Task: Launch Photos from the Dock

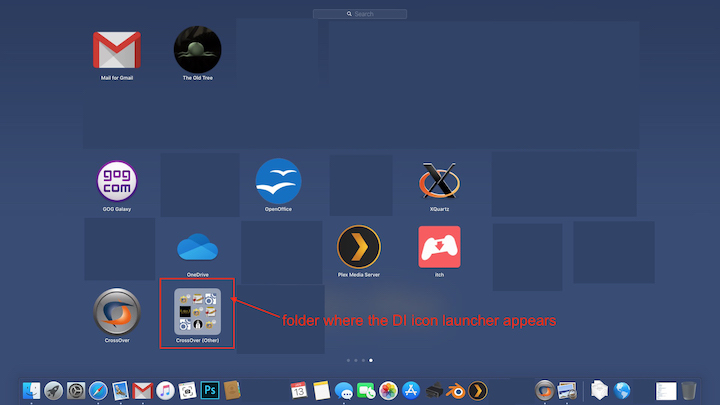Action: tap(388, 391)
